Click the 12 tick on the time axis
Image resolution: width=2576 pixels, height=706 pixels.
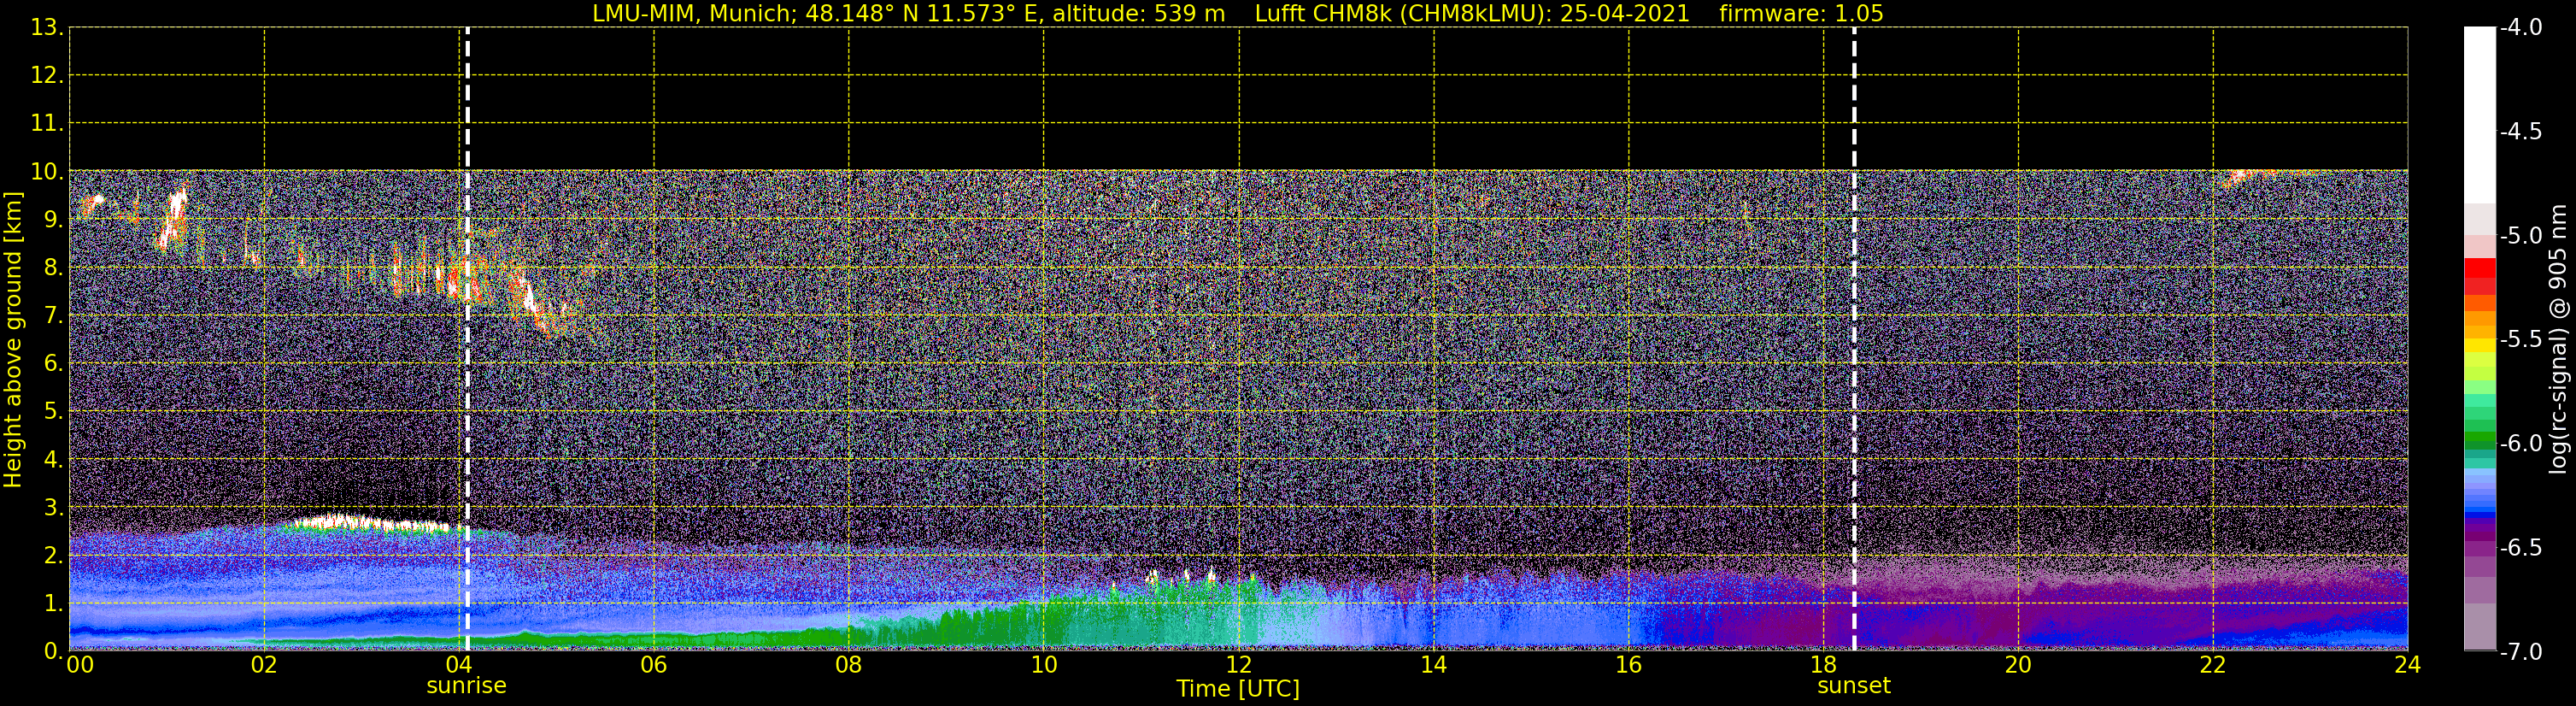tap(1238, 665)
